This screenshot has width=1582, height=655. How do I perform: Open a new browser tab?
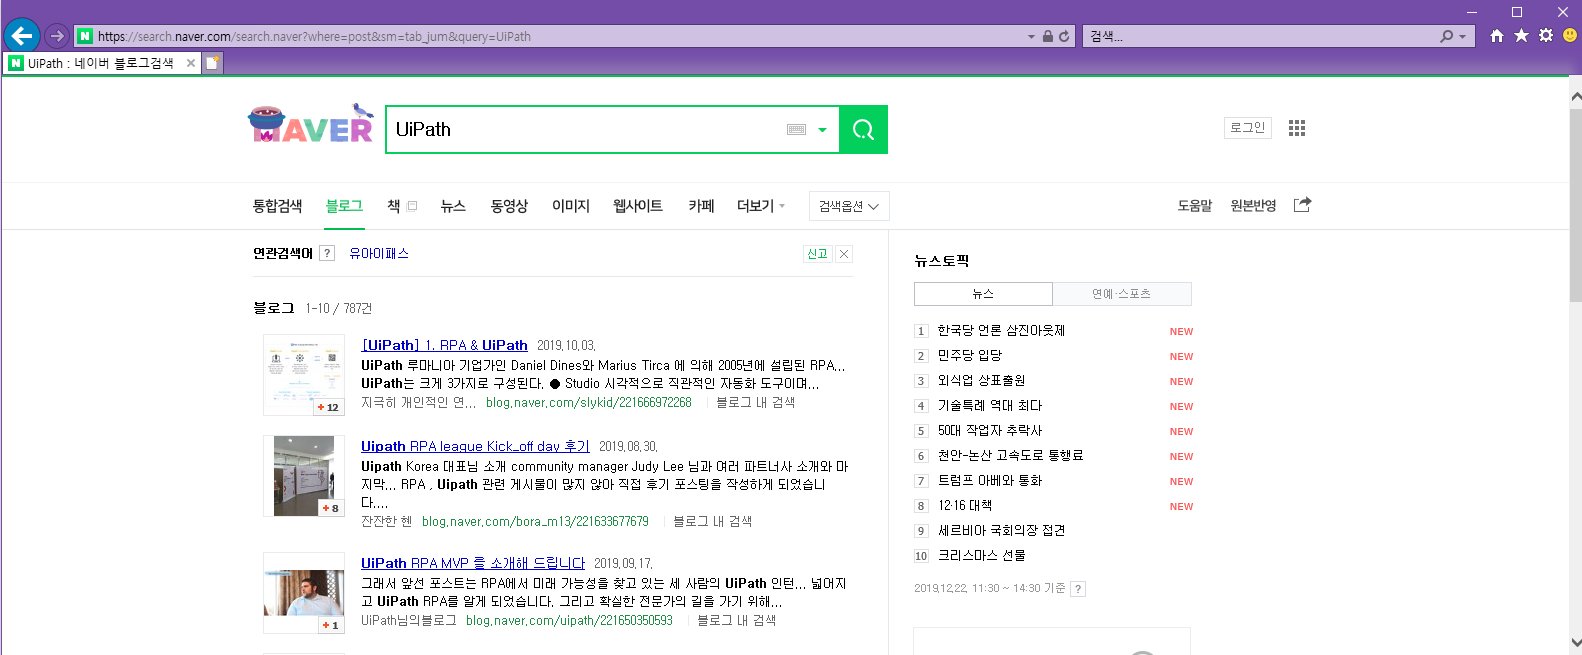click(213, 63)
